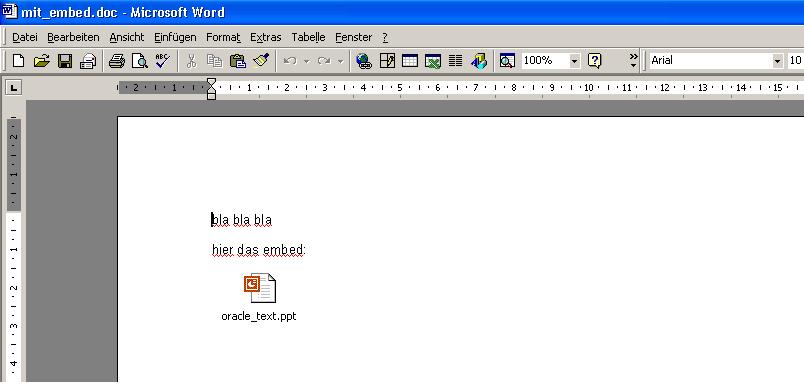Open a file with the Open folder icon
The height and width of the screenshot is (384, 804).
(42, 61)
